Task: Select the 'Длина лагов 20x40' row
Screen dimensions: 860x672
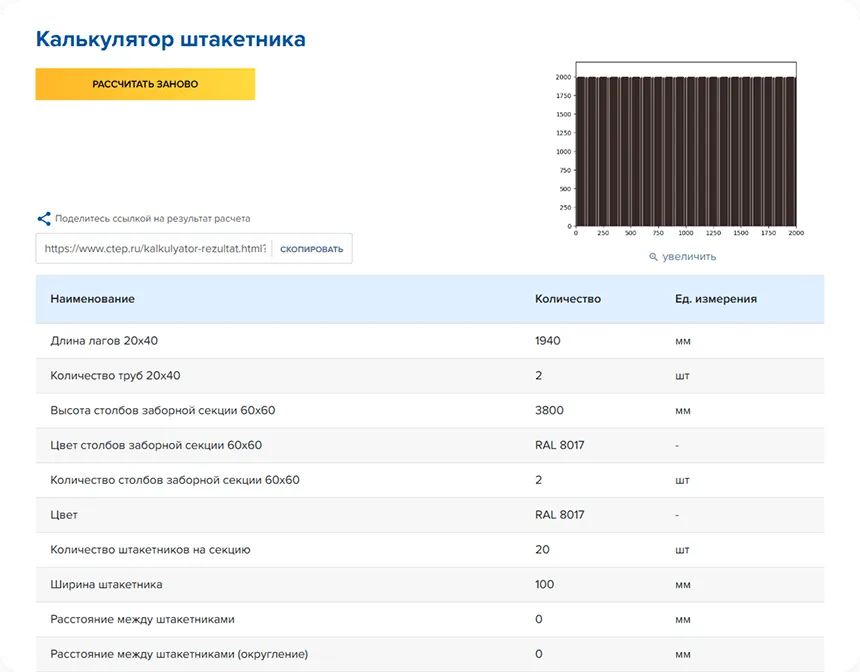Action: 104,341
